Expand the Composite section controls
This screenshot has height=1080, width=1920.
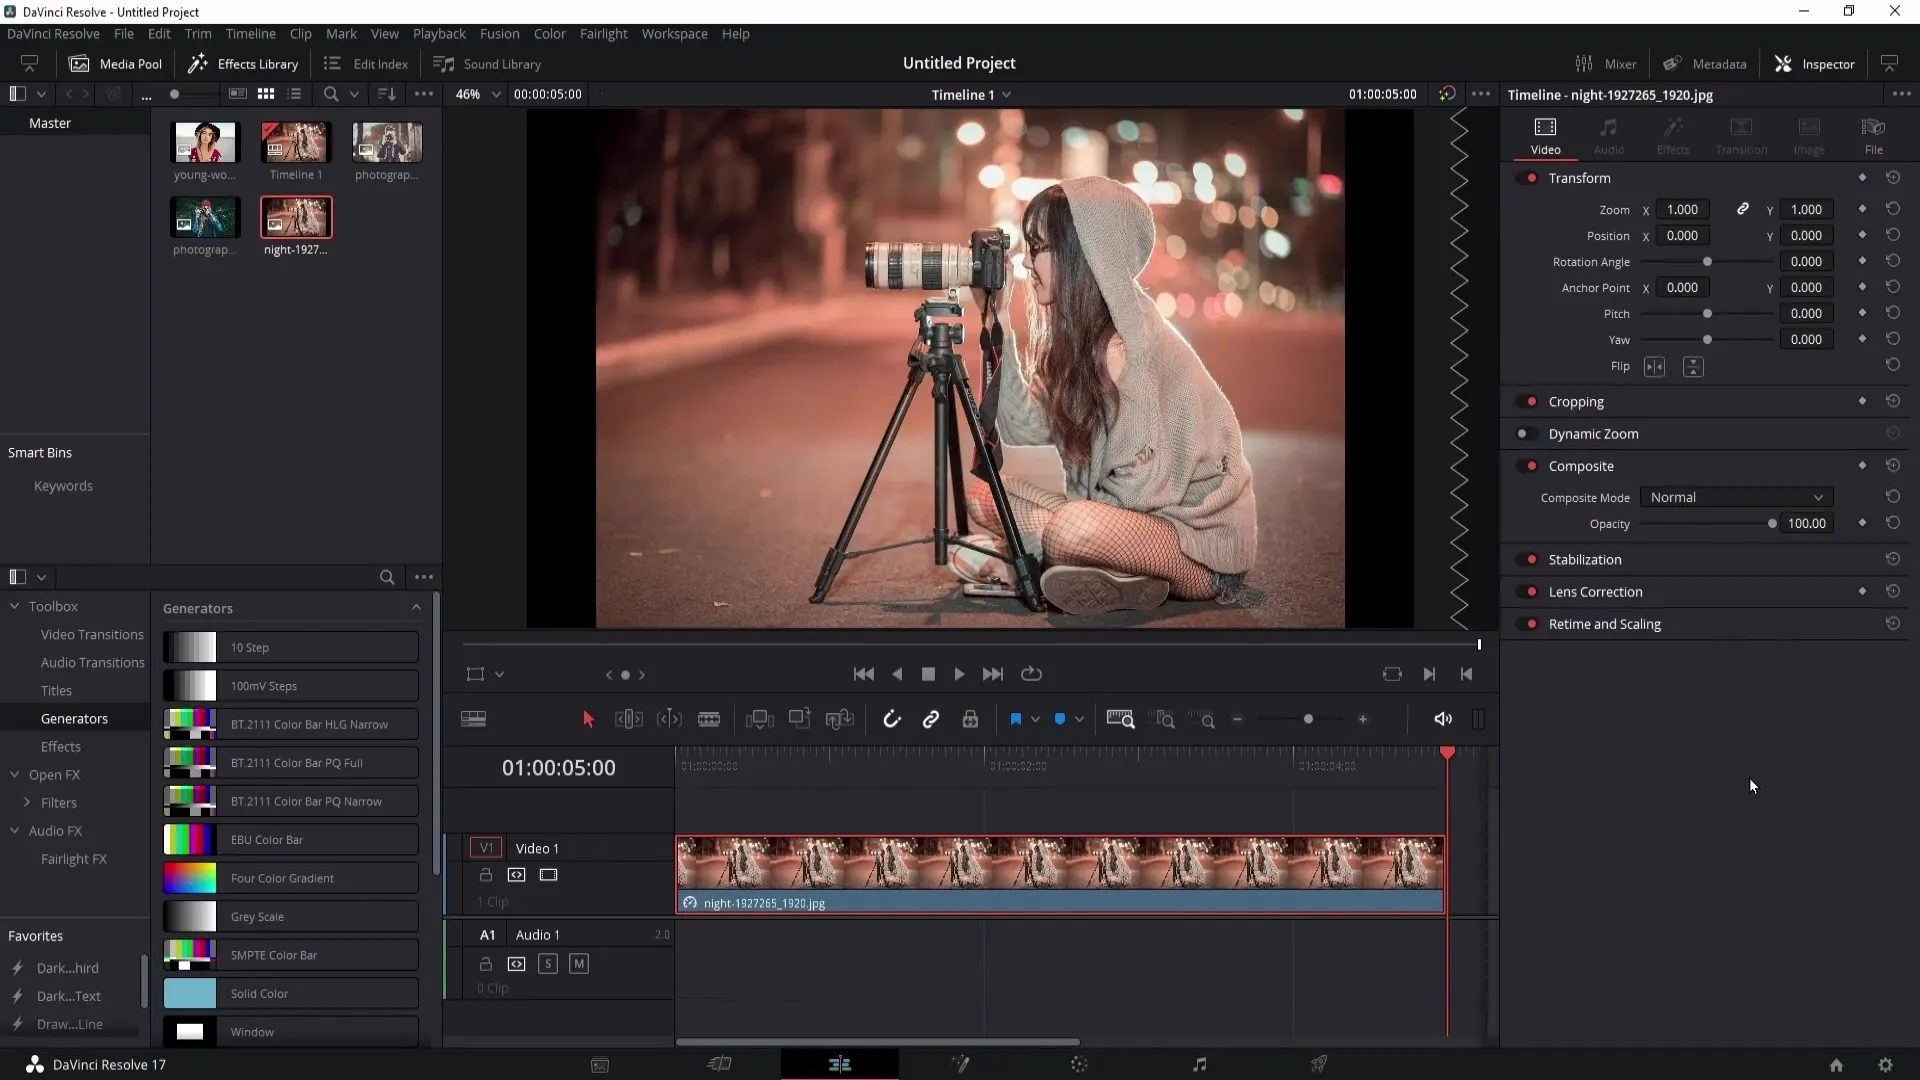[1581, 465]
